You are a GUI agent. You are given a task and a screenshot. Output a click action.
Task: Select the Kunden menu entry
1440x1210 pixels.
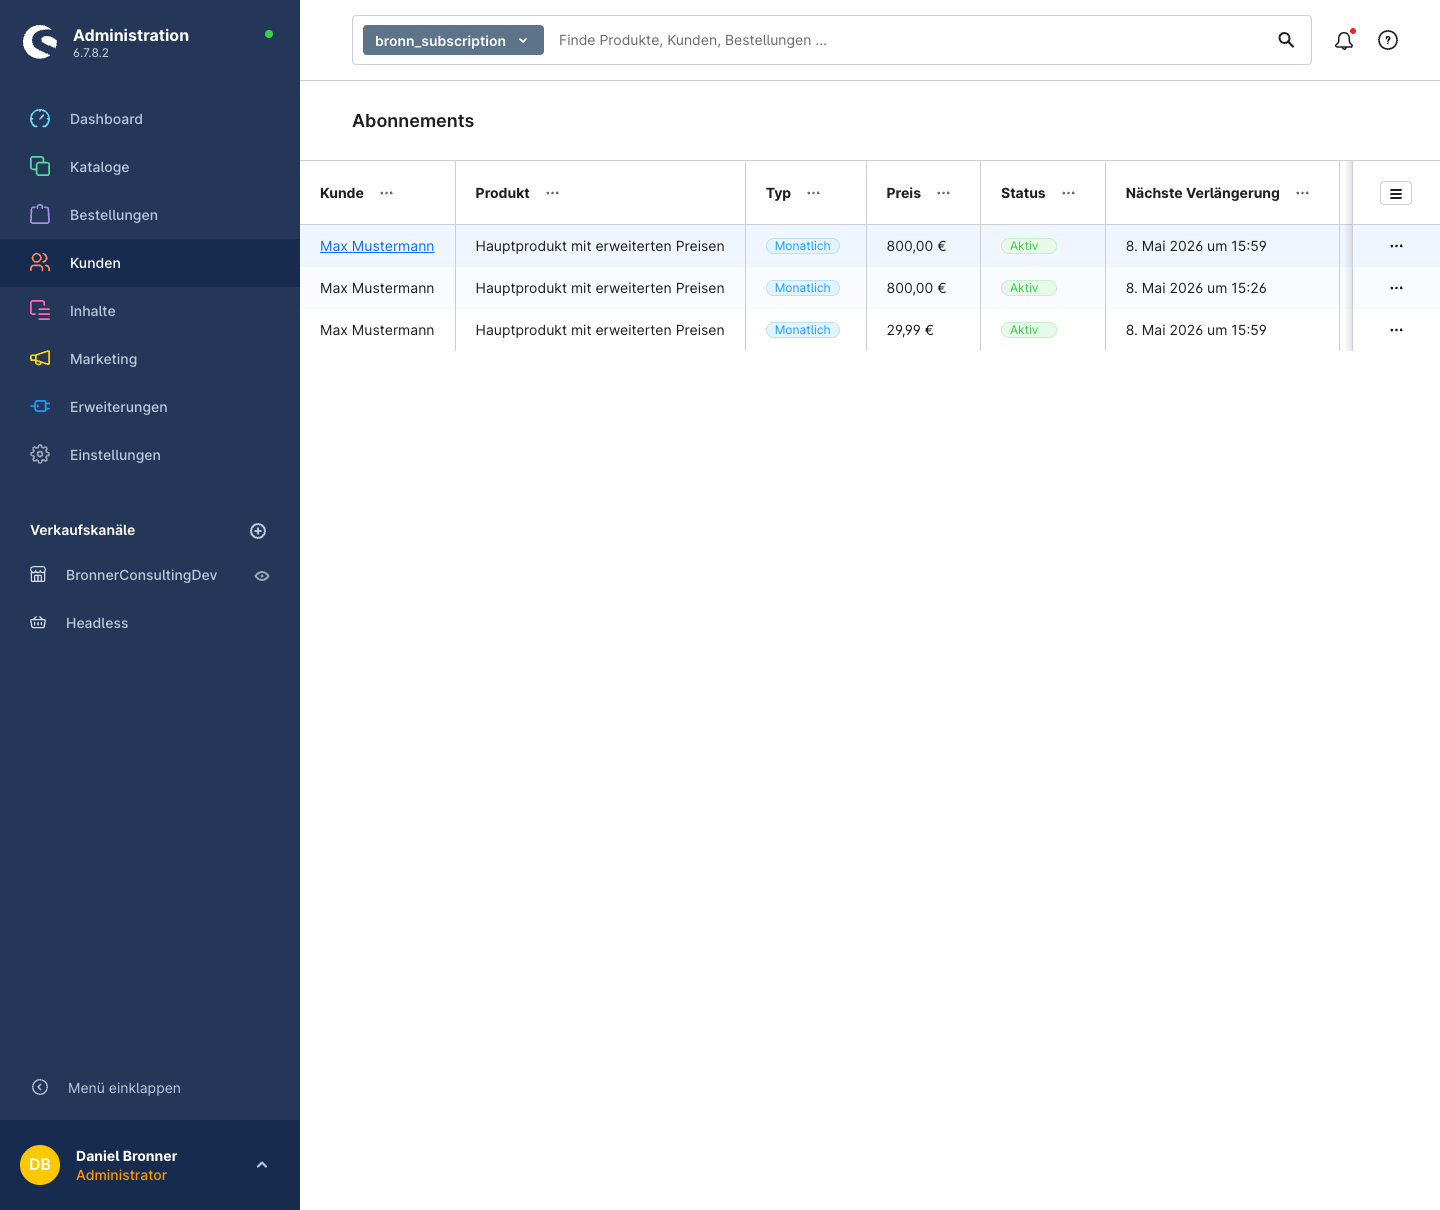(x=150, y=263)
